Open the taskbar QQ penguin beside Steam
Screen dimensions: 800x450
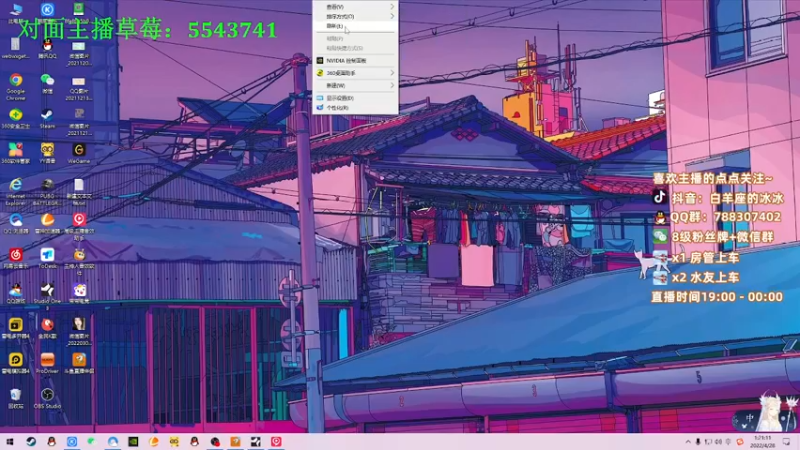[x=52, y=442]
